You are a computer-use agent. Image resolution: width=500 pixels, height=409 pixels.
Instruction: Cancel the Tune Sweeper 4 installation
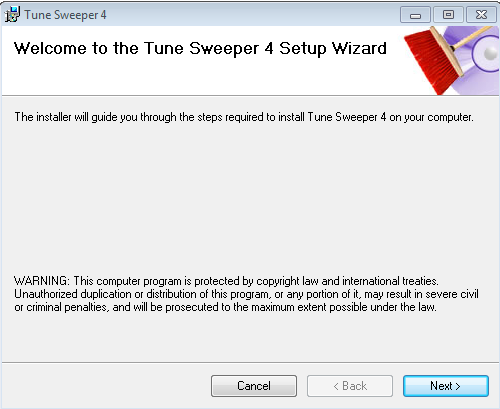click(254, 386)
